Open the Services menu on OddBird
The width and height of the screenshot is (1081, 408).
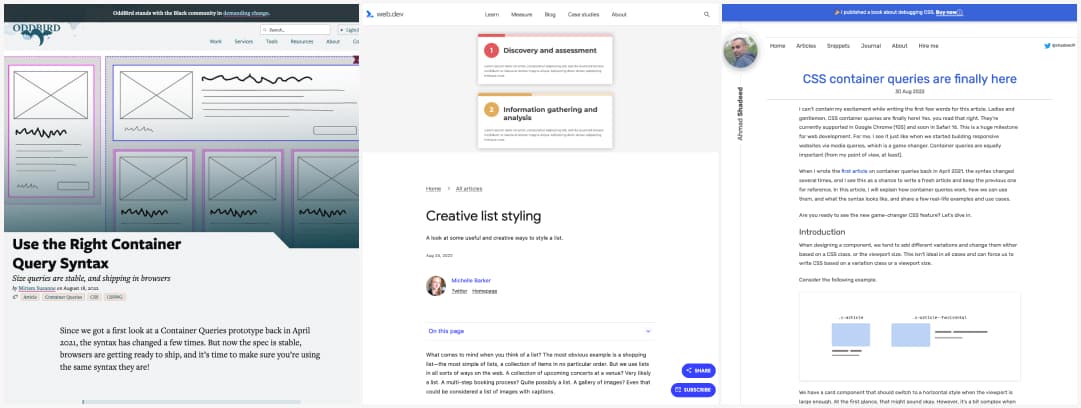coord(244,42)
